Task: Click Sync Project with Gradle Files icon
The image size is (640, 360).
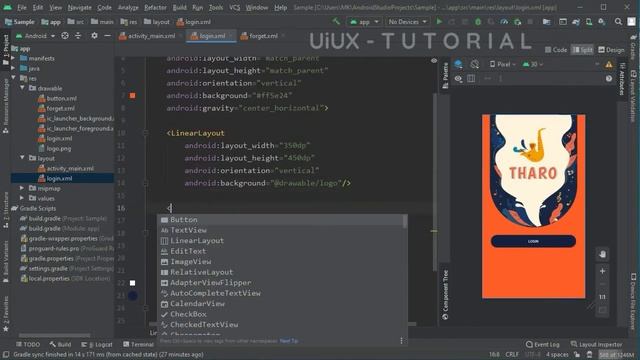Action: coord(576,22)
